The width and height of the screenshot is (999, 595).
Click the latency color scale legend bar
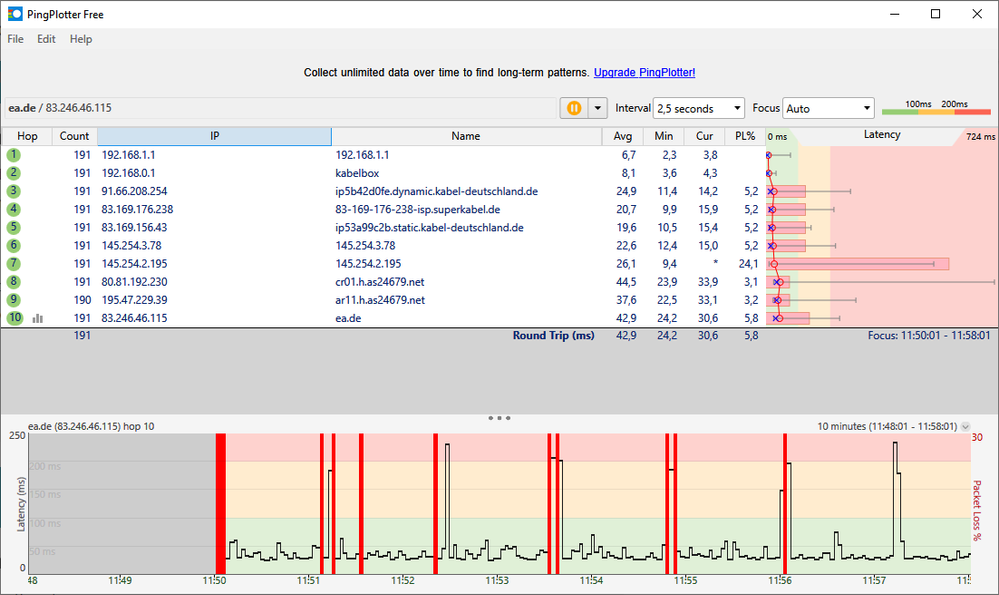[934, 110]
